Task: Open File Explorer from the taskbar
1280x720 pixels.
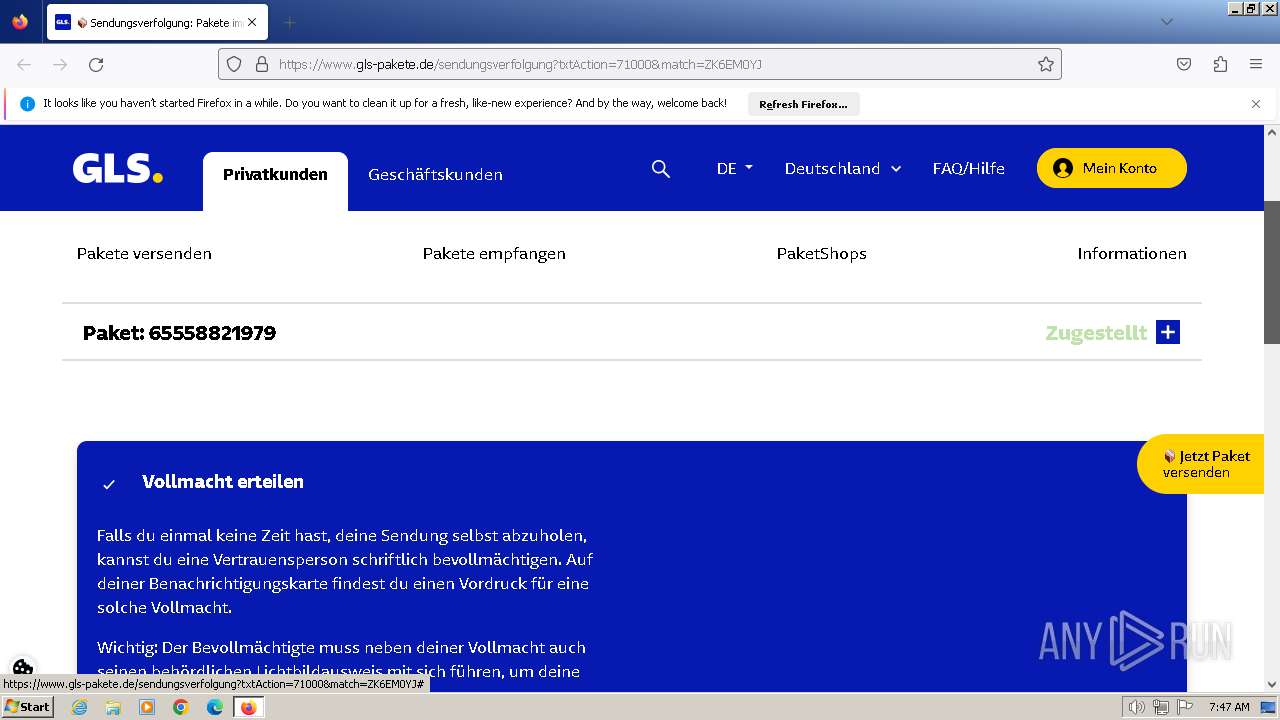Action: (113, 707)
